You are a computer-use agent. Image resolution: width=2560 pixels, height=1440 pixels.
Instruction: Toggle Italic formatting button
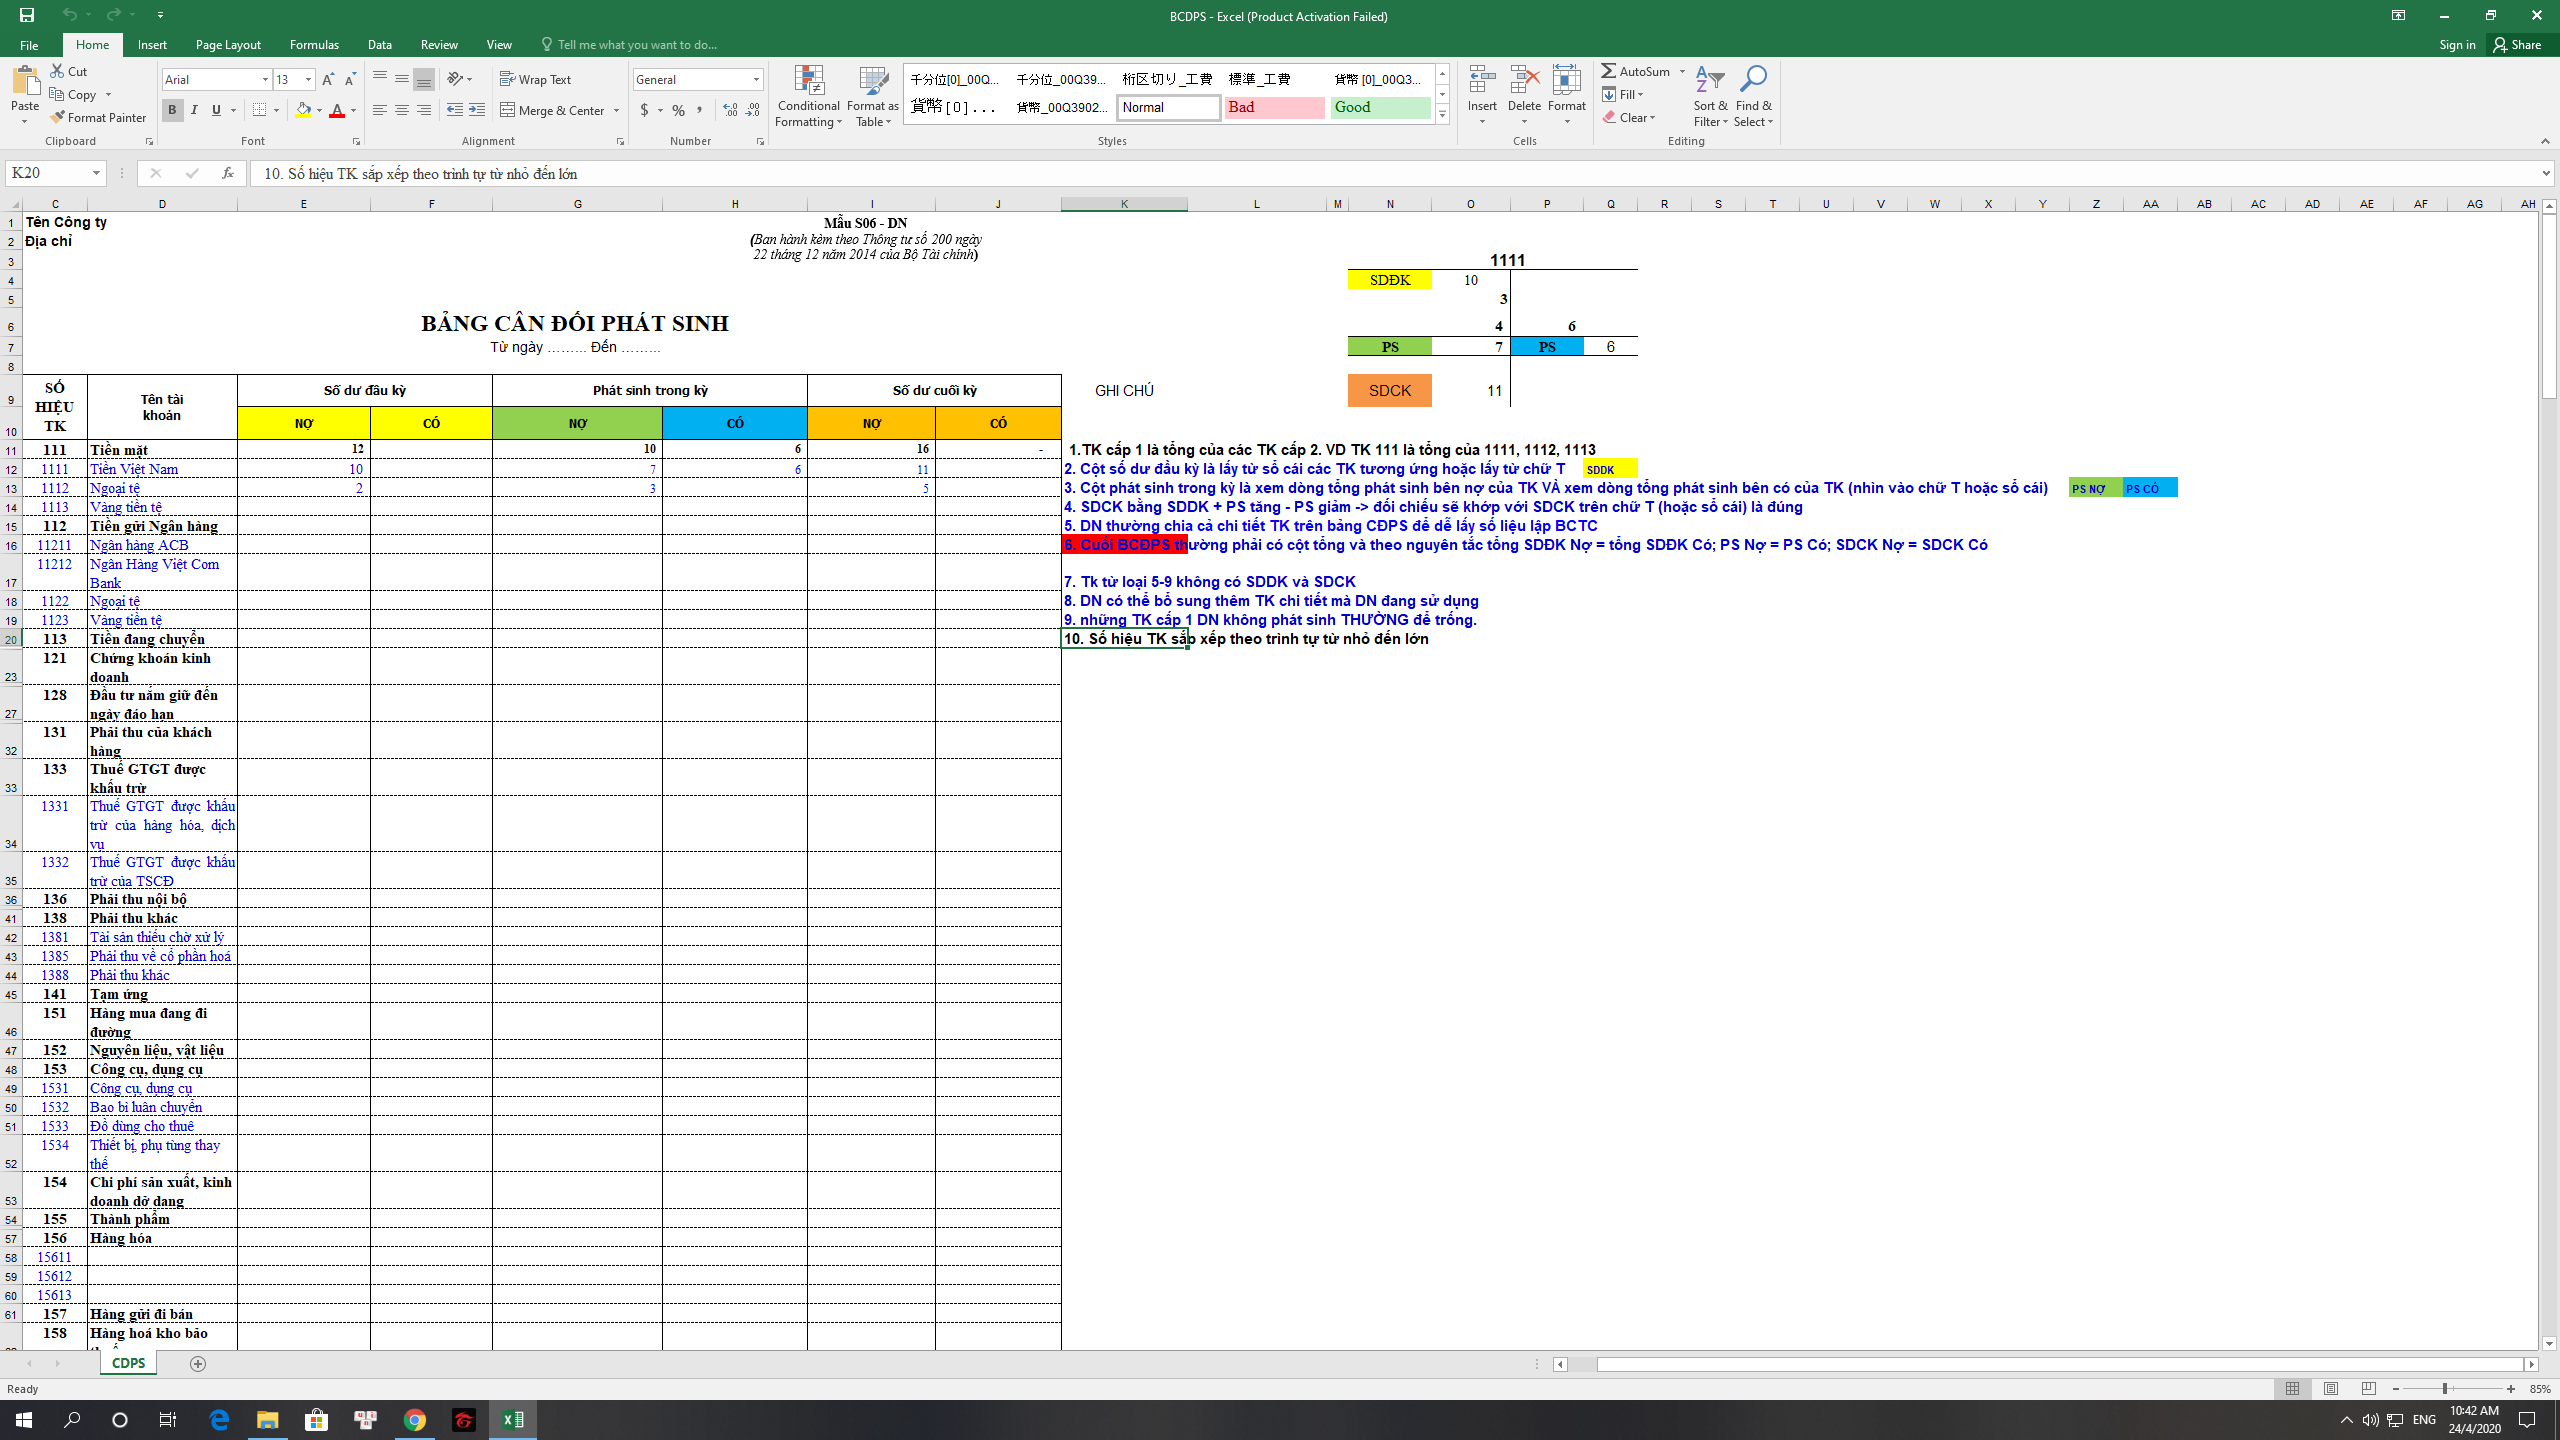[x=194, y=110]
